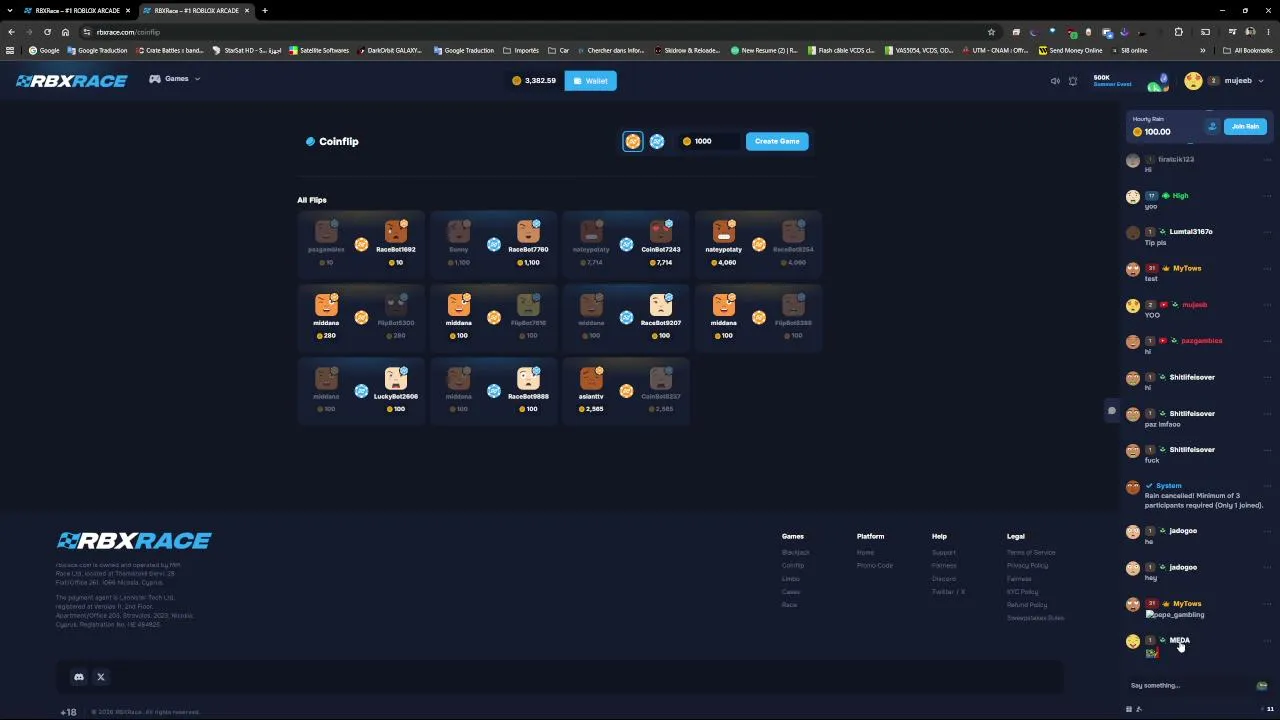The width and height of the screenshot is (1280, 720).
Task: Open chat rules grid icon
Action: pos(1129,709)
